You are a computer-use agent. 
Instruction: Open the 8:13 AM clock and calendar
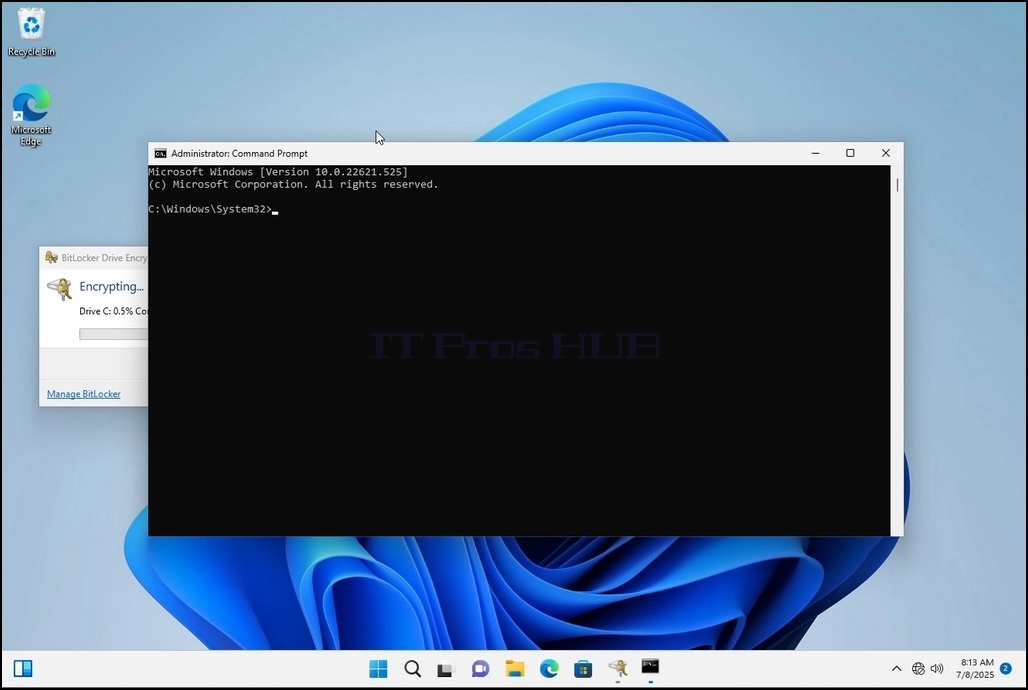(x=975, y=668)
